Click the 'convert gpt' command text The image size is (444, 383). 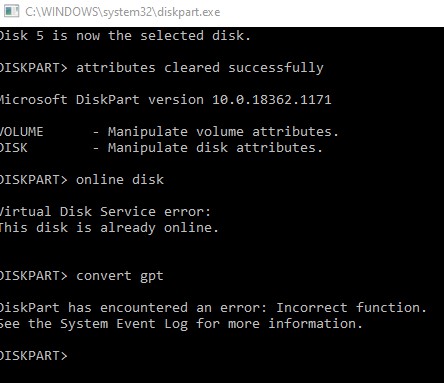point(120,276)
